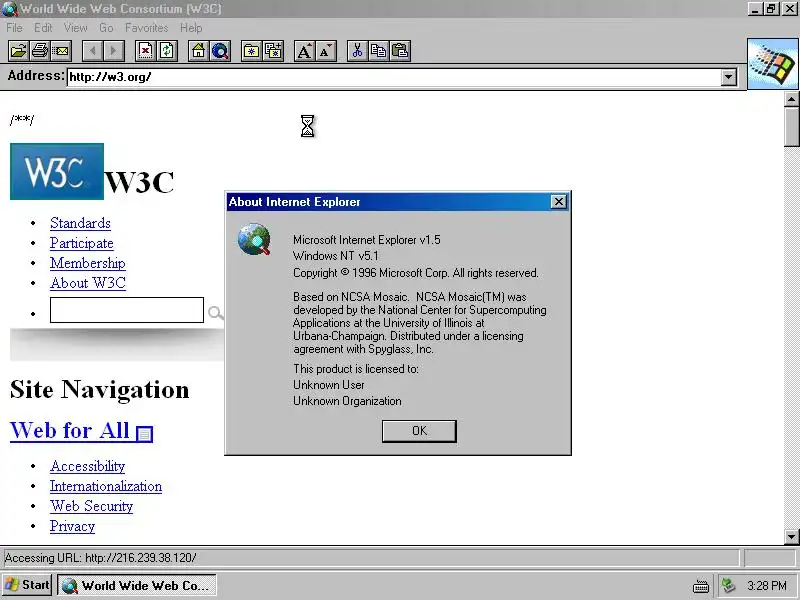Open Favorites folder toolbar icon
Viewport: 800px width, 600px height.
click(x=252, y=51)
